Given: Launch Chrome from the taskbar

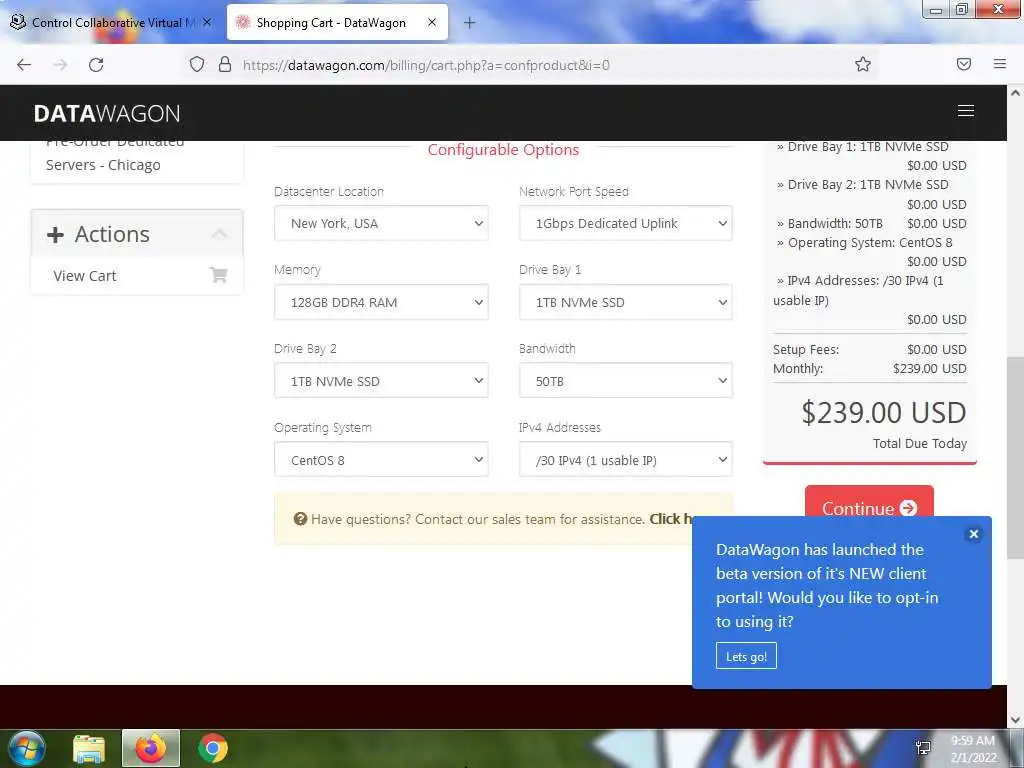Looking at the screenshot, I should click(x=213, y=748).
